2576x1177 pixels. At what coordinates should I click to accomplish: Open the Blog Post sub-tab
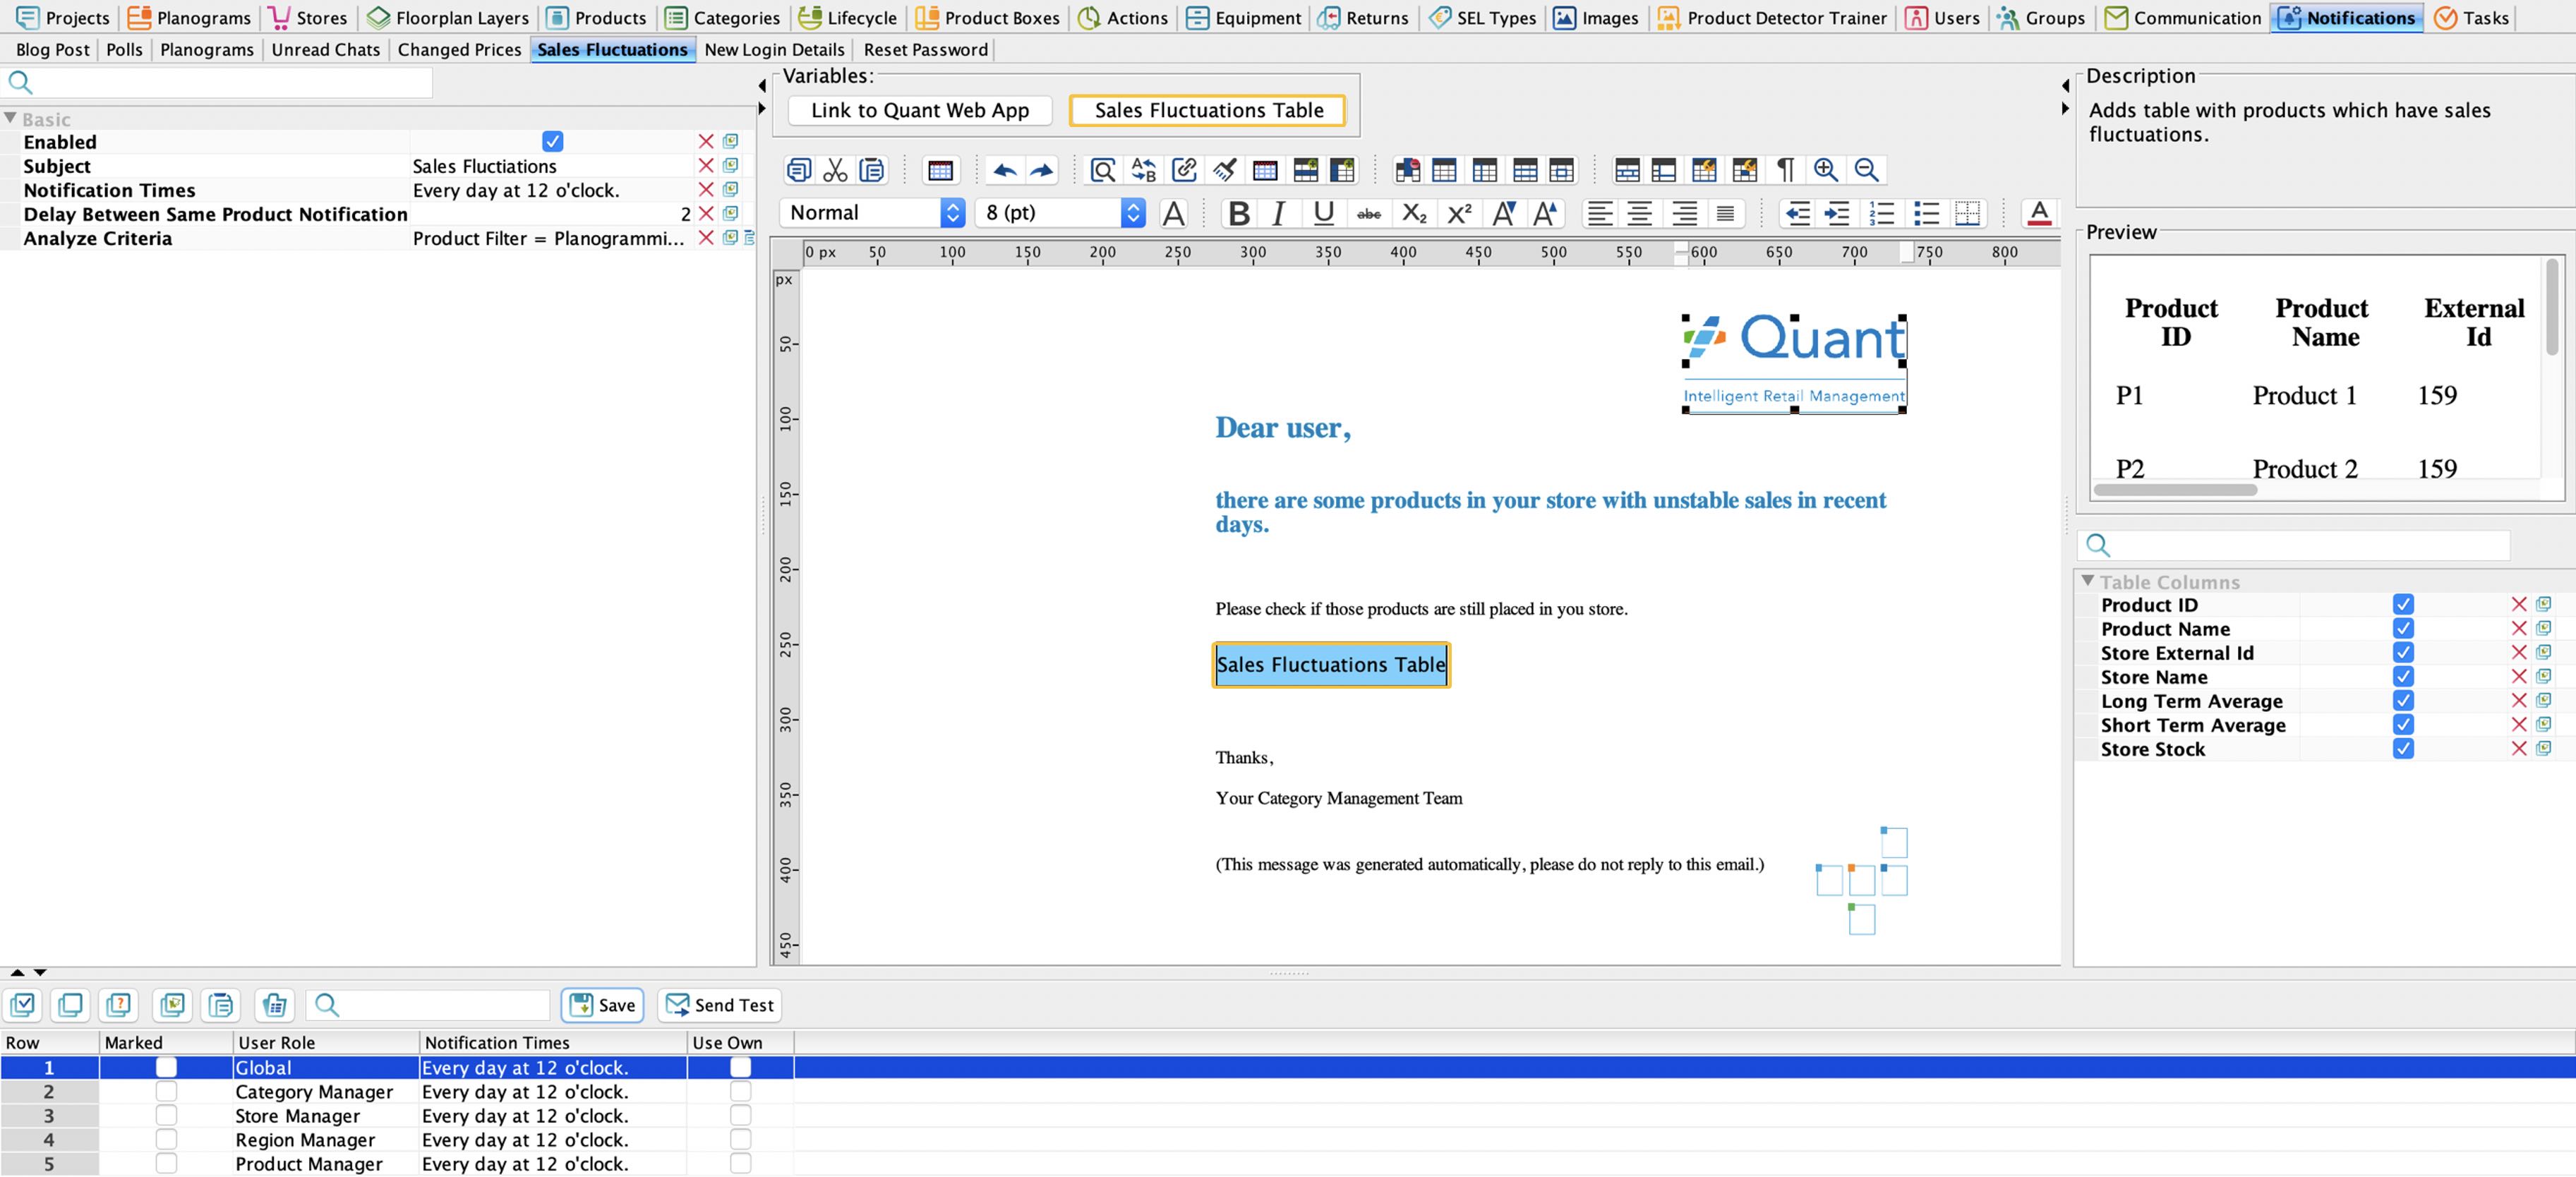point(52,50)
